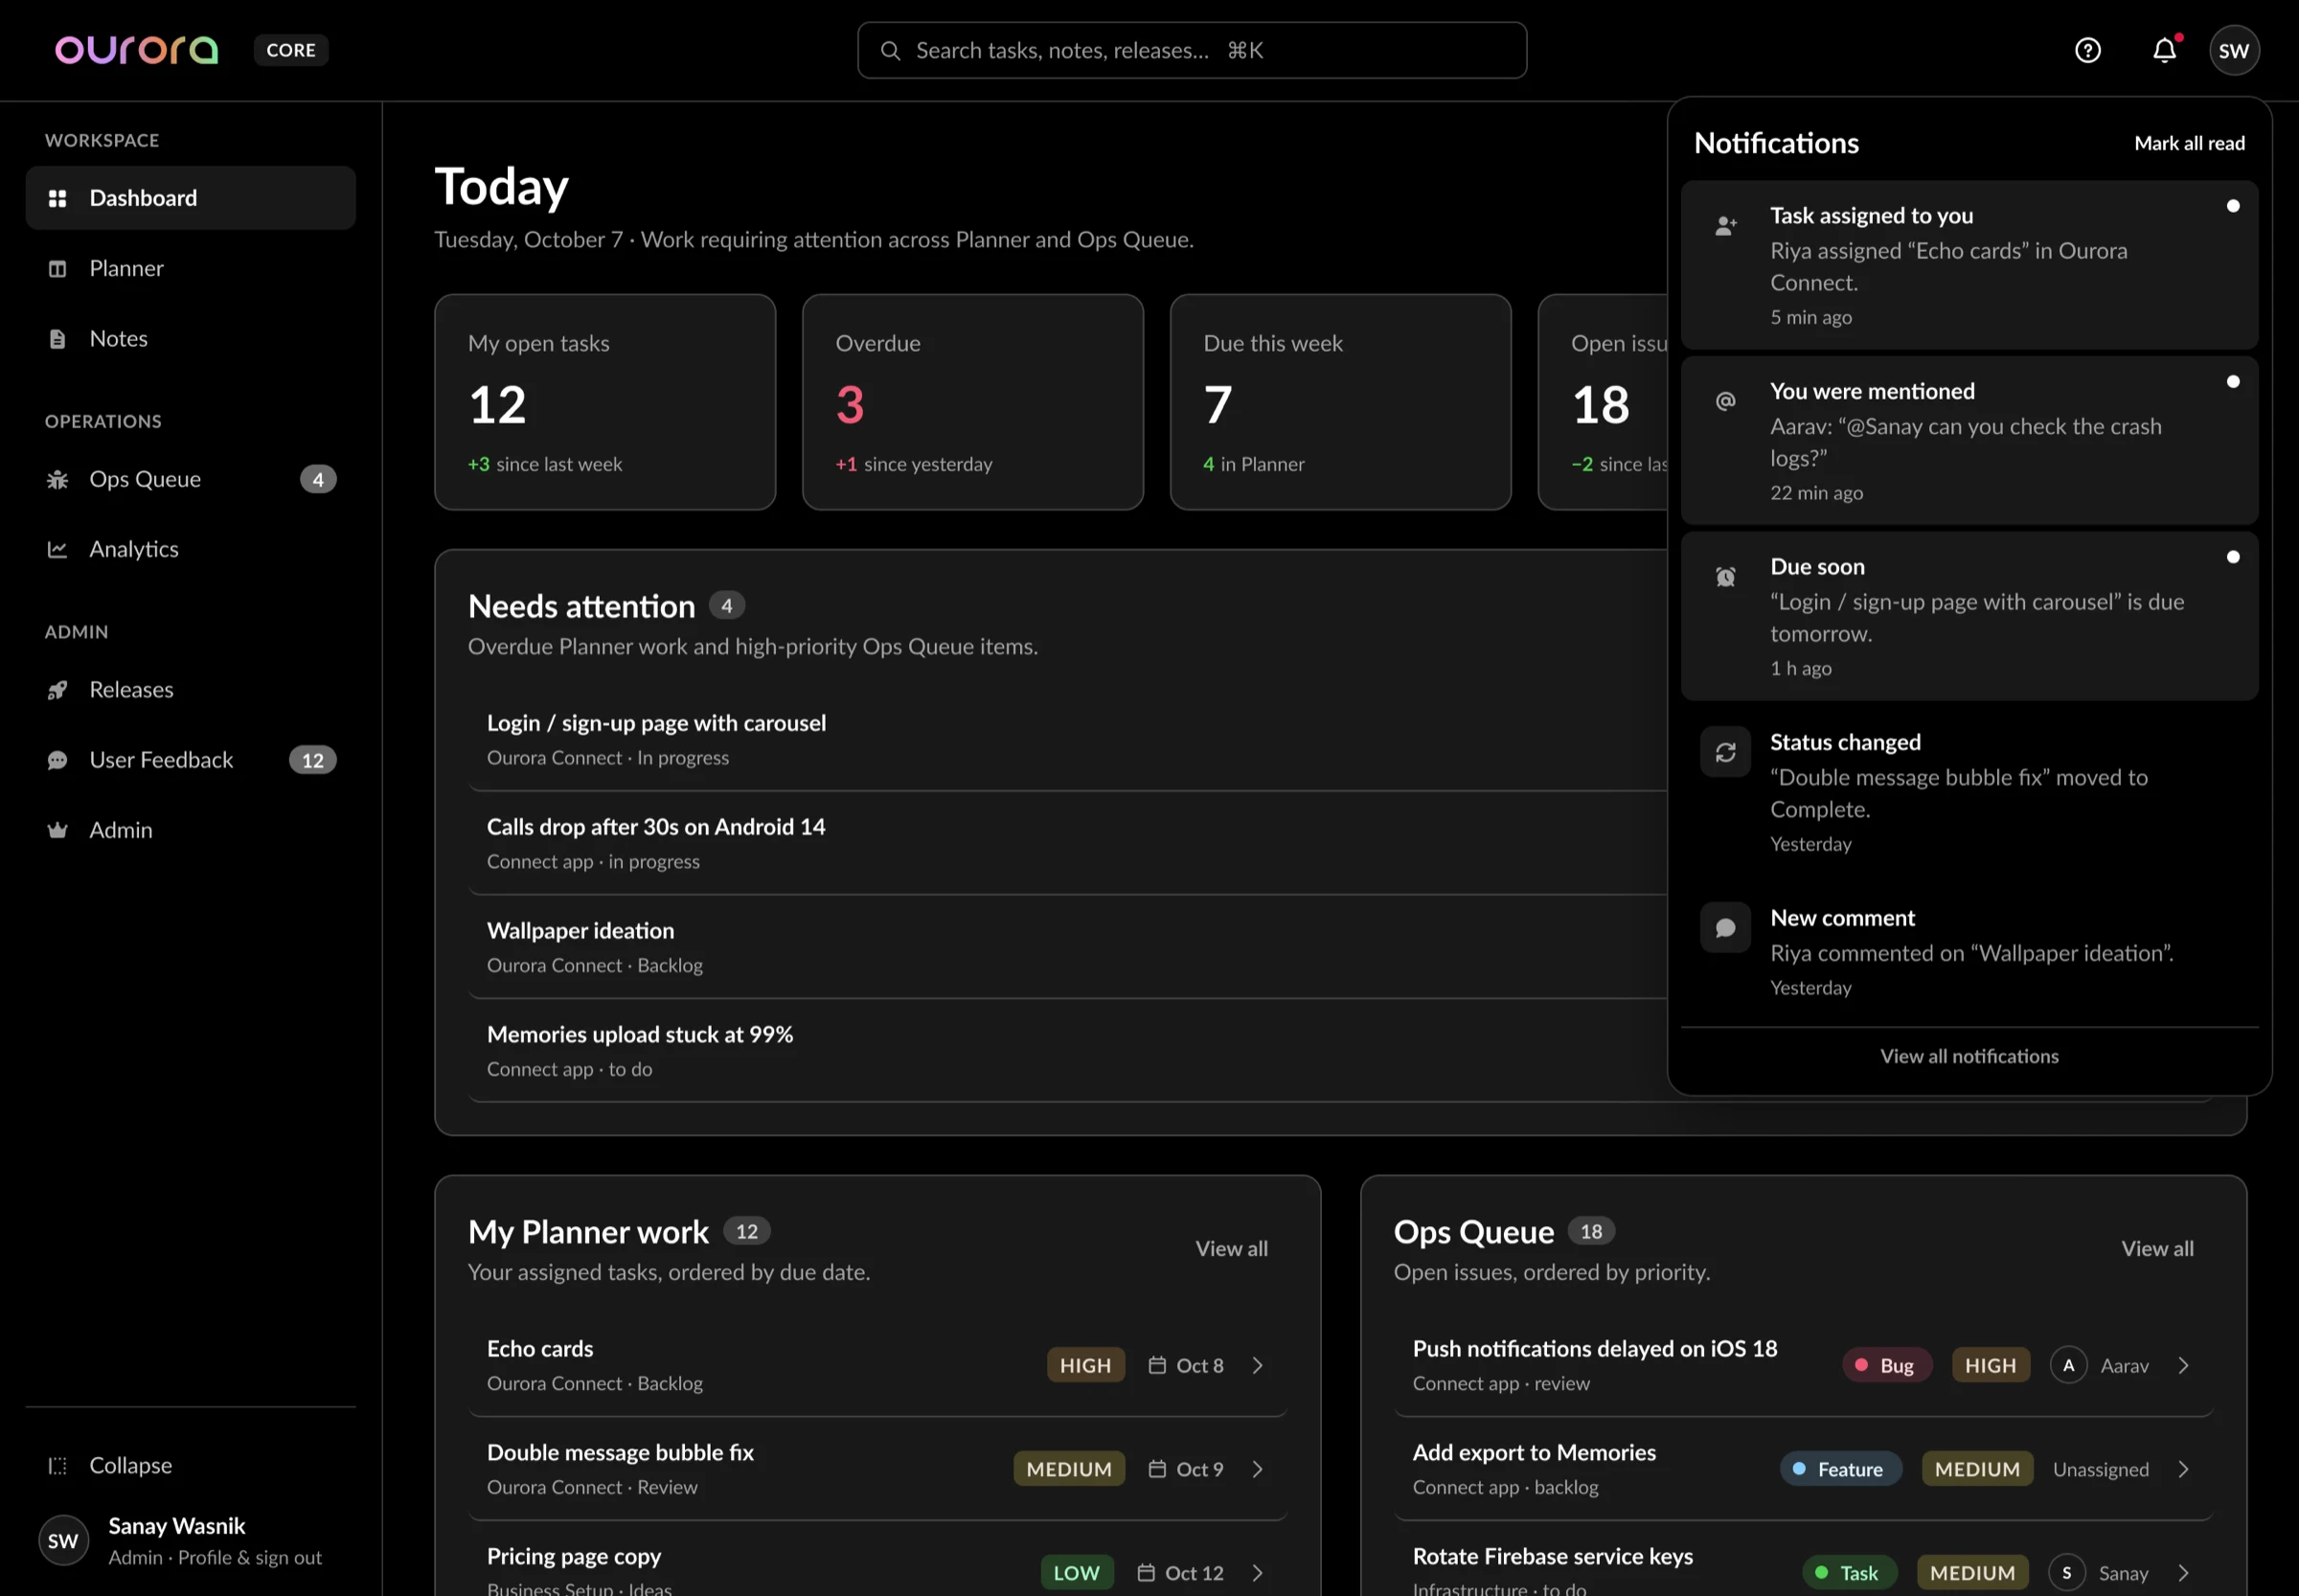Open the Overdue stat card
Screen dimensions: 2299x1596
click(x=973, y=402)
